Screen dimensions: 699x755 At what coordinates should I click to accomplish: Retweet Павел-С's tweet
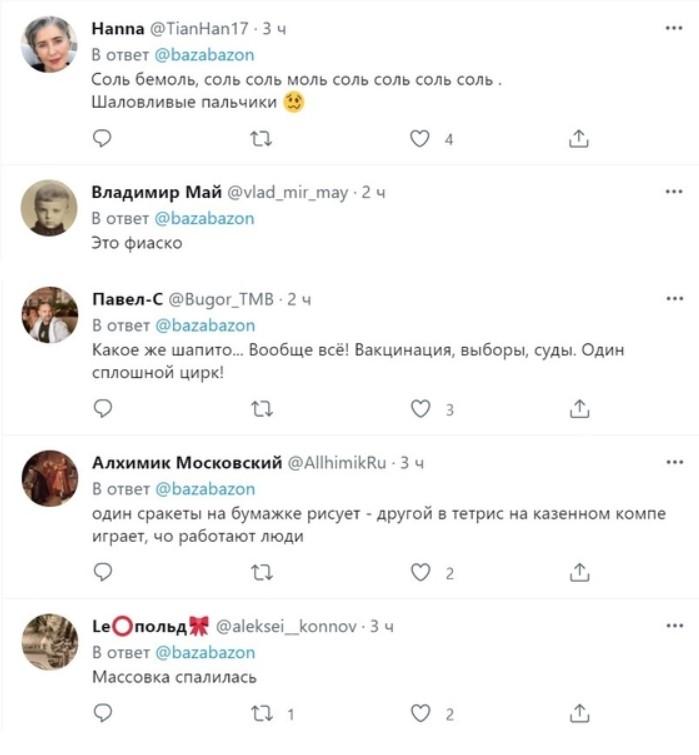(x=261, y=408)
